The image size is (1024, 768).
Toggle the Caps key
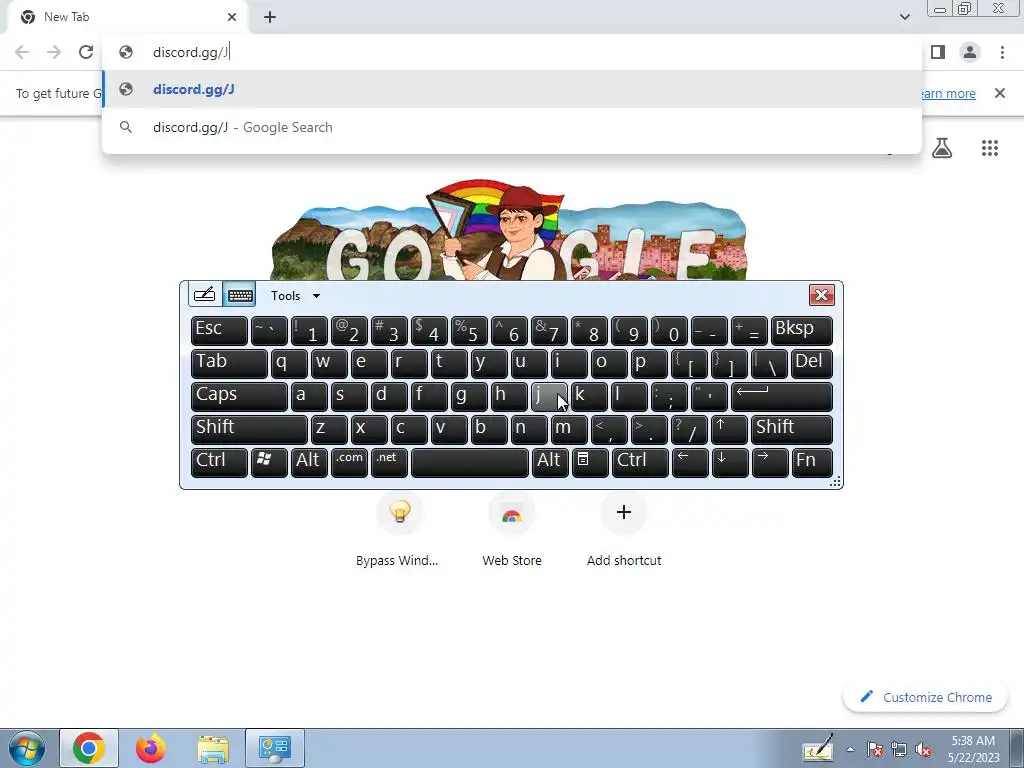(239, 397)
